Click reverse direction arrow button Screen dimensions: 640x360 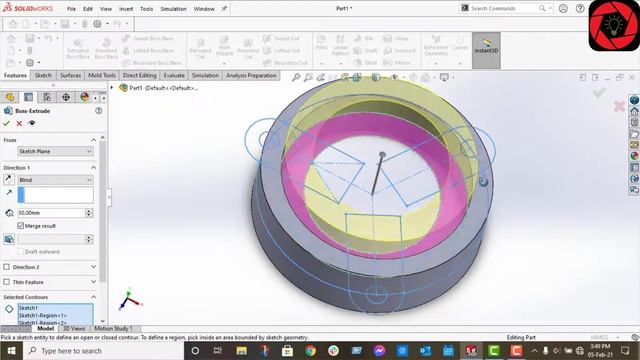(x=9, y=179)
